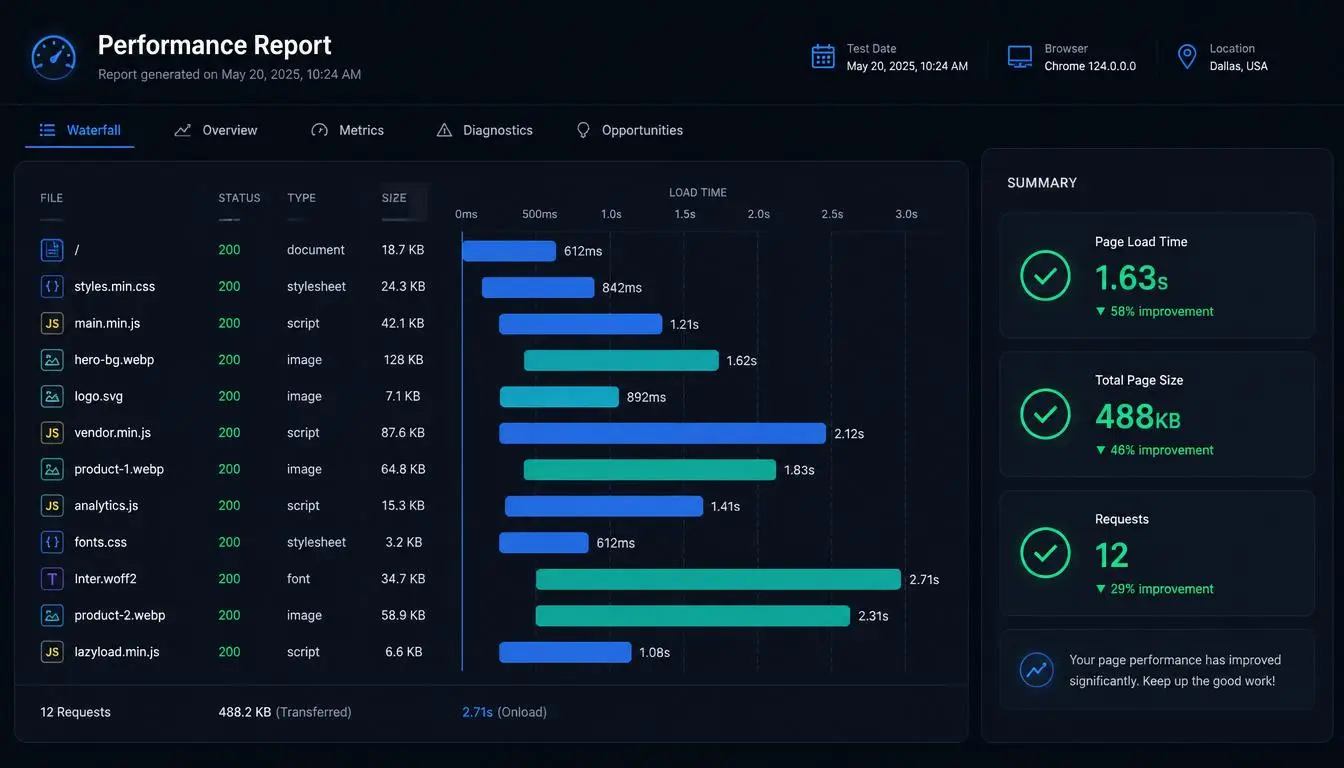1344x768 pixels.
Task: Open the Opportunities tab
Action: coord(630,130)
